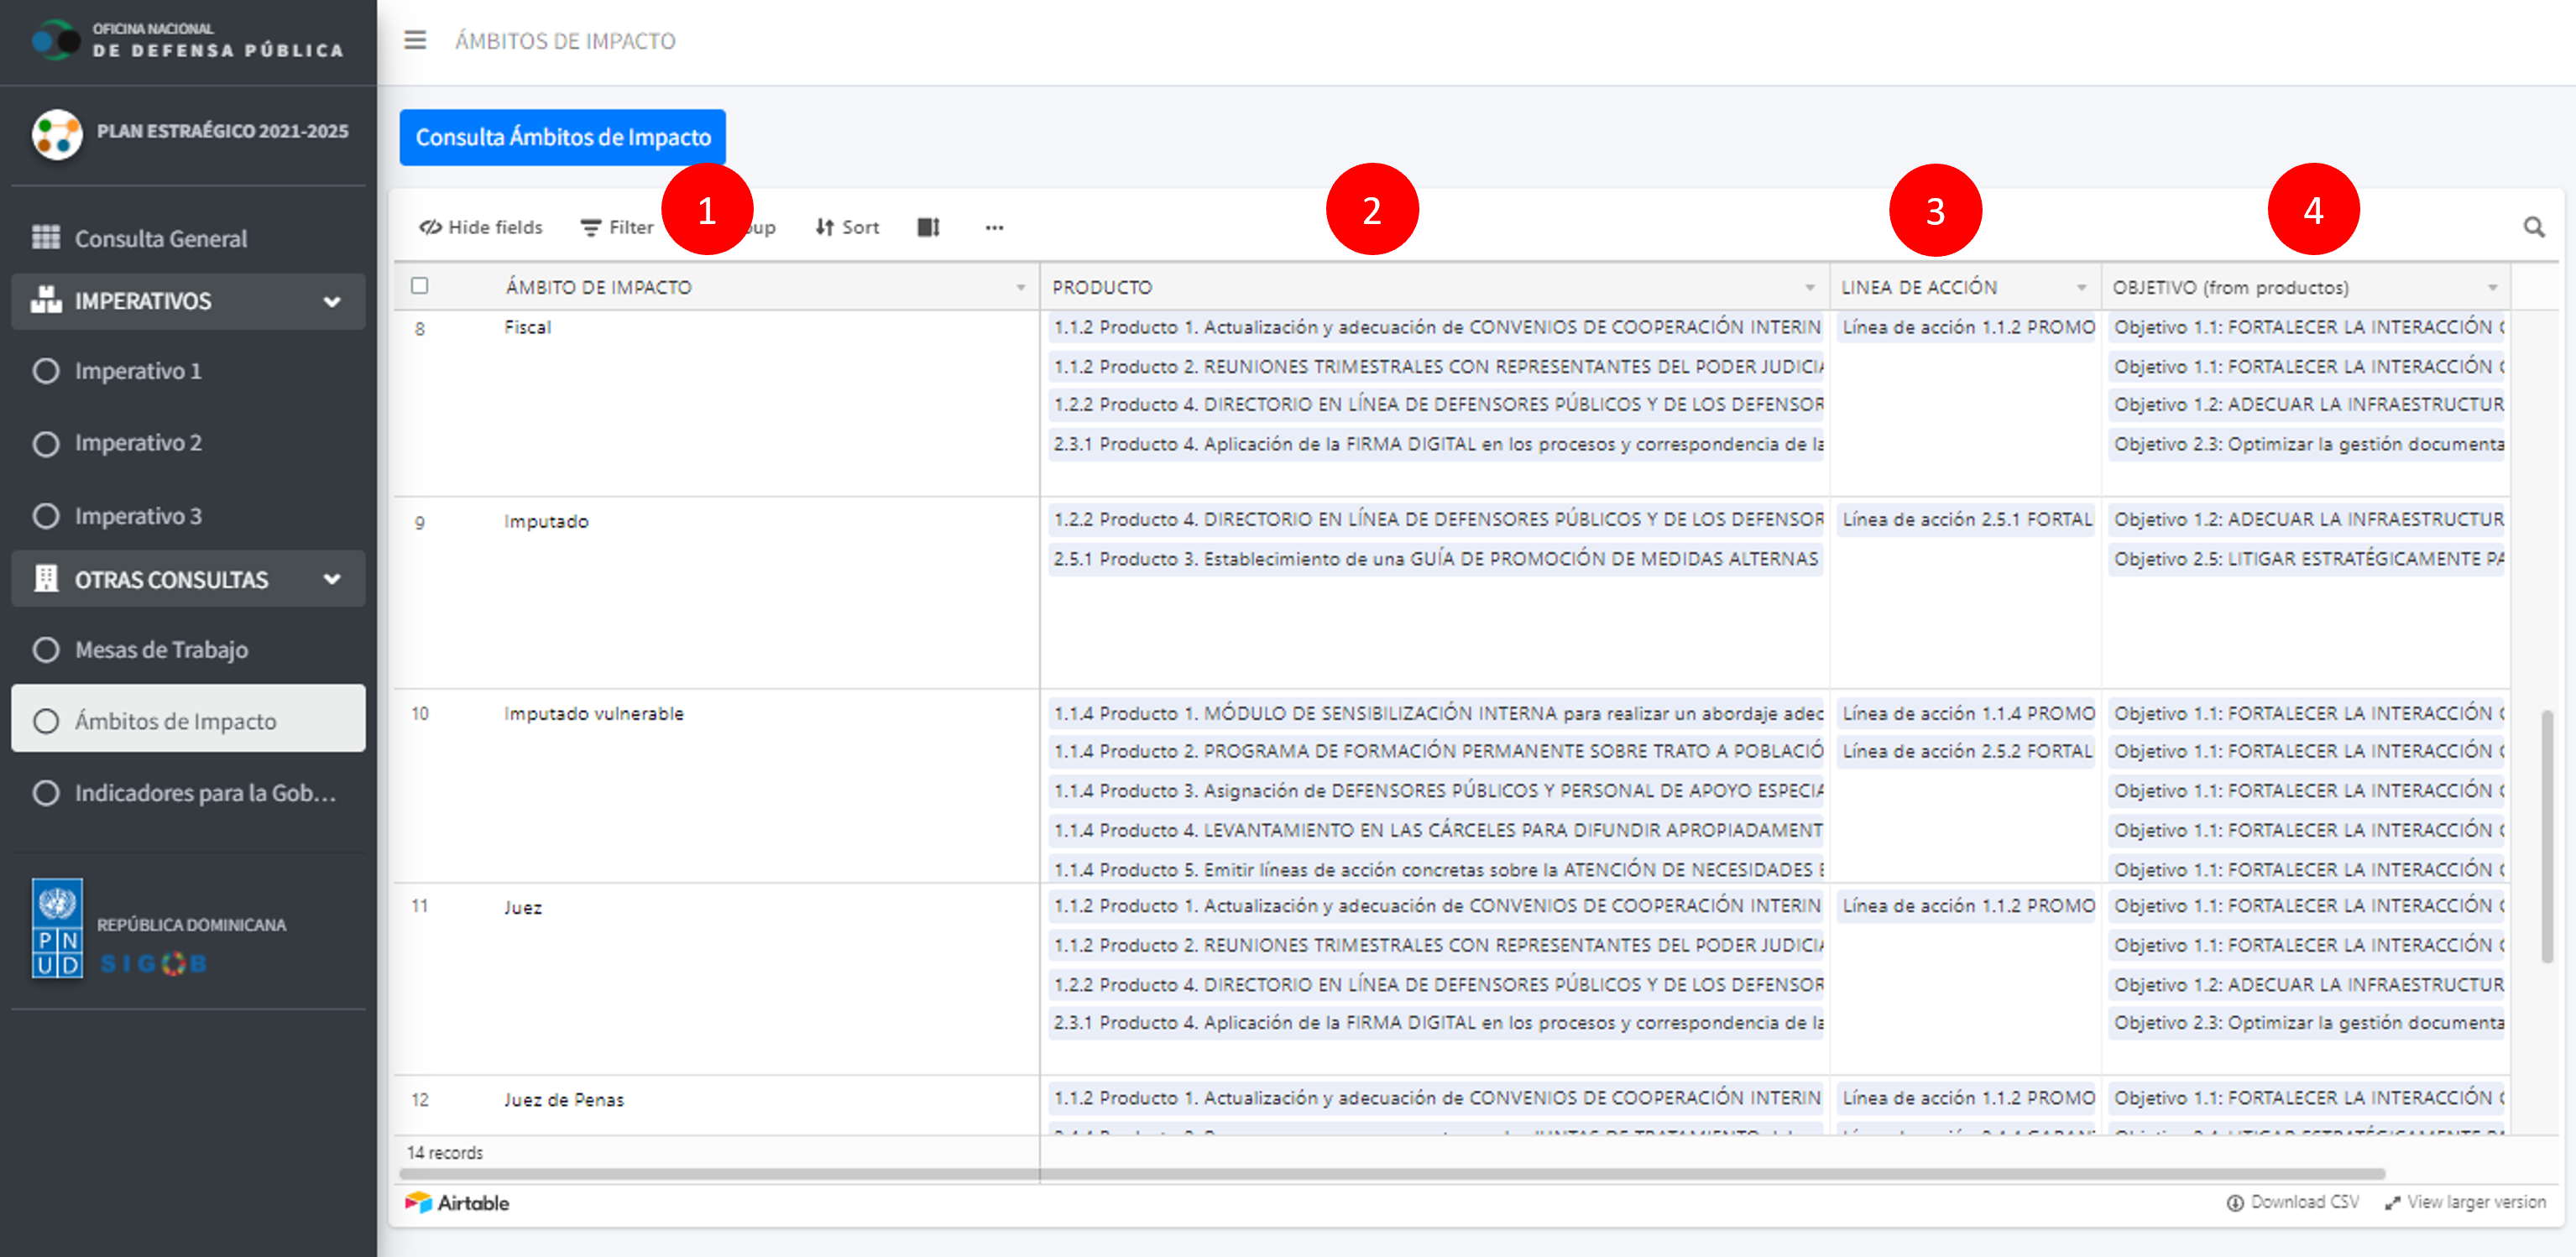
Task: Open the more options ellipsis menu
Action: [993, 227]
